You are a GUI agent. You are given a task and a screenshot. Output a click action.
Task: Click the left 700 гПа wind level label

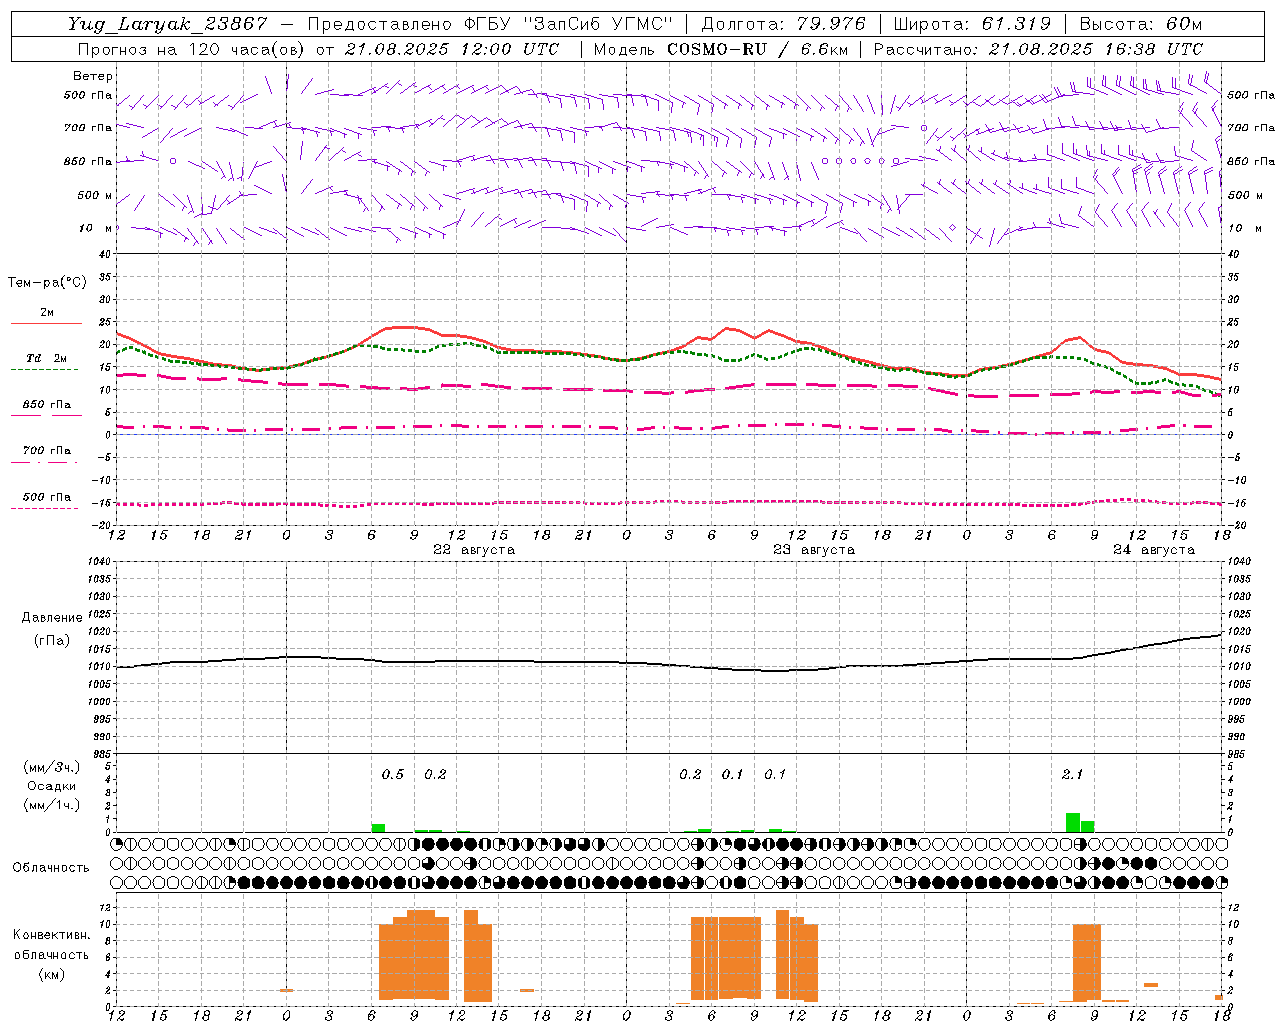[x=88, y=128]
